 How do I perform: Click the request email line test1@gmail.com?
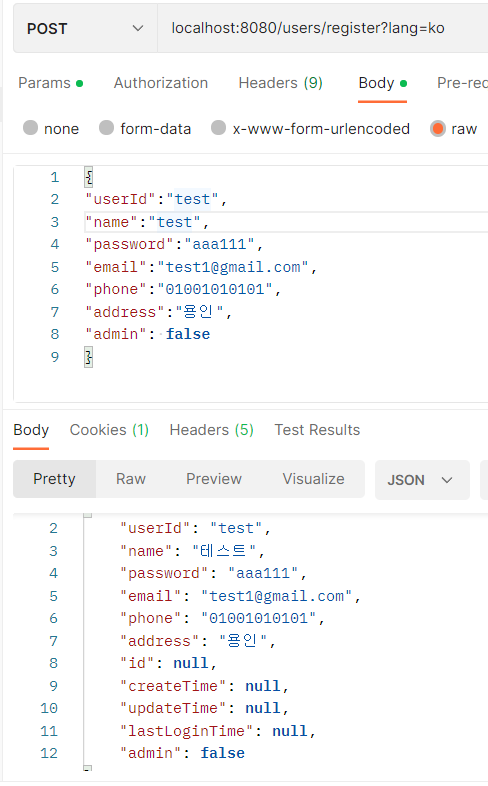201,267
